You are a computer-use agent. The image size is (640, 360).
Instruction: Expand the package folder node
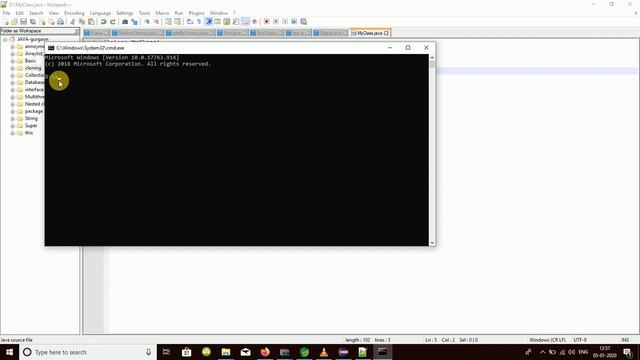click(13, 111)
